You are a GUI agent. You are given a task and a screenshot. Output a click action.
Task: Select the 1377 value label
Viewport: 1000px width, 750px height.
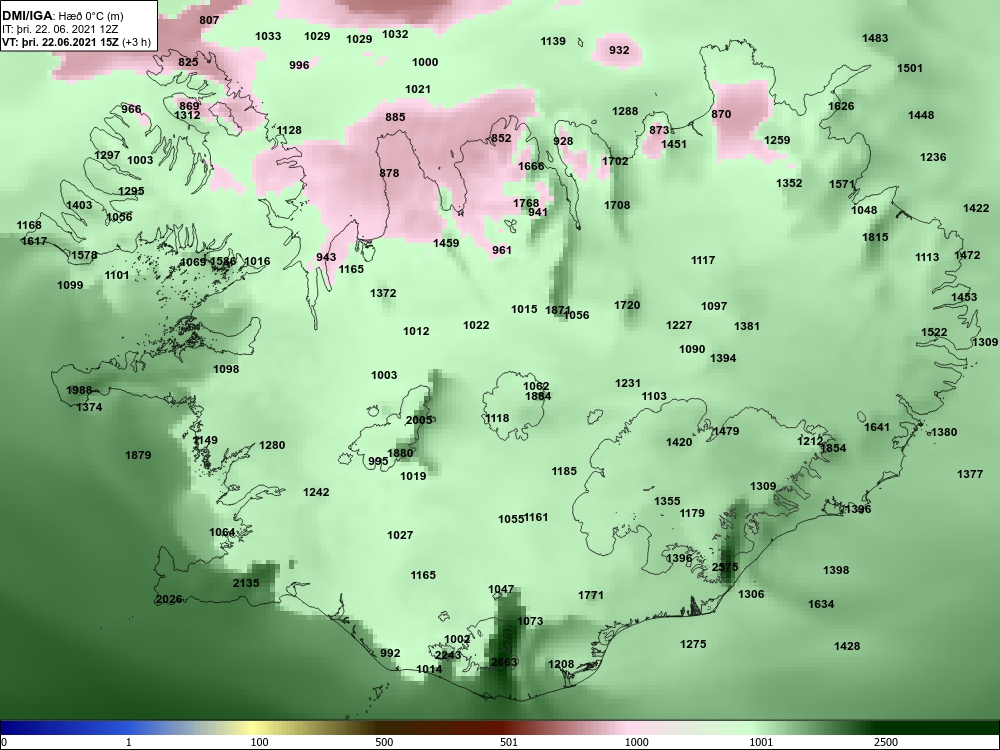tap(970, 474)
